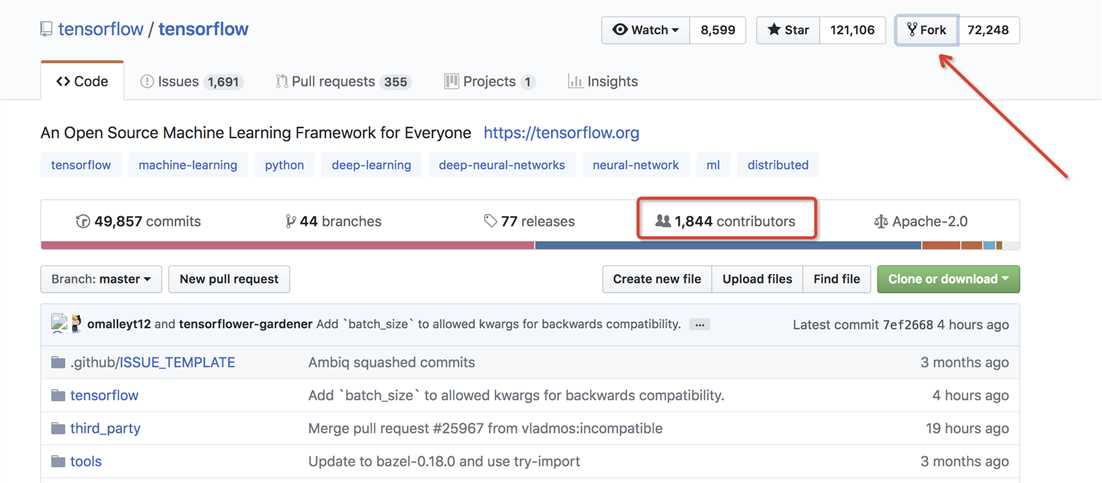
Task: View the 44 branches list
Action: [x=333, y=221]
